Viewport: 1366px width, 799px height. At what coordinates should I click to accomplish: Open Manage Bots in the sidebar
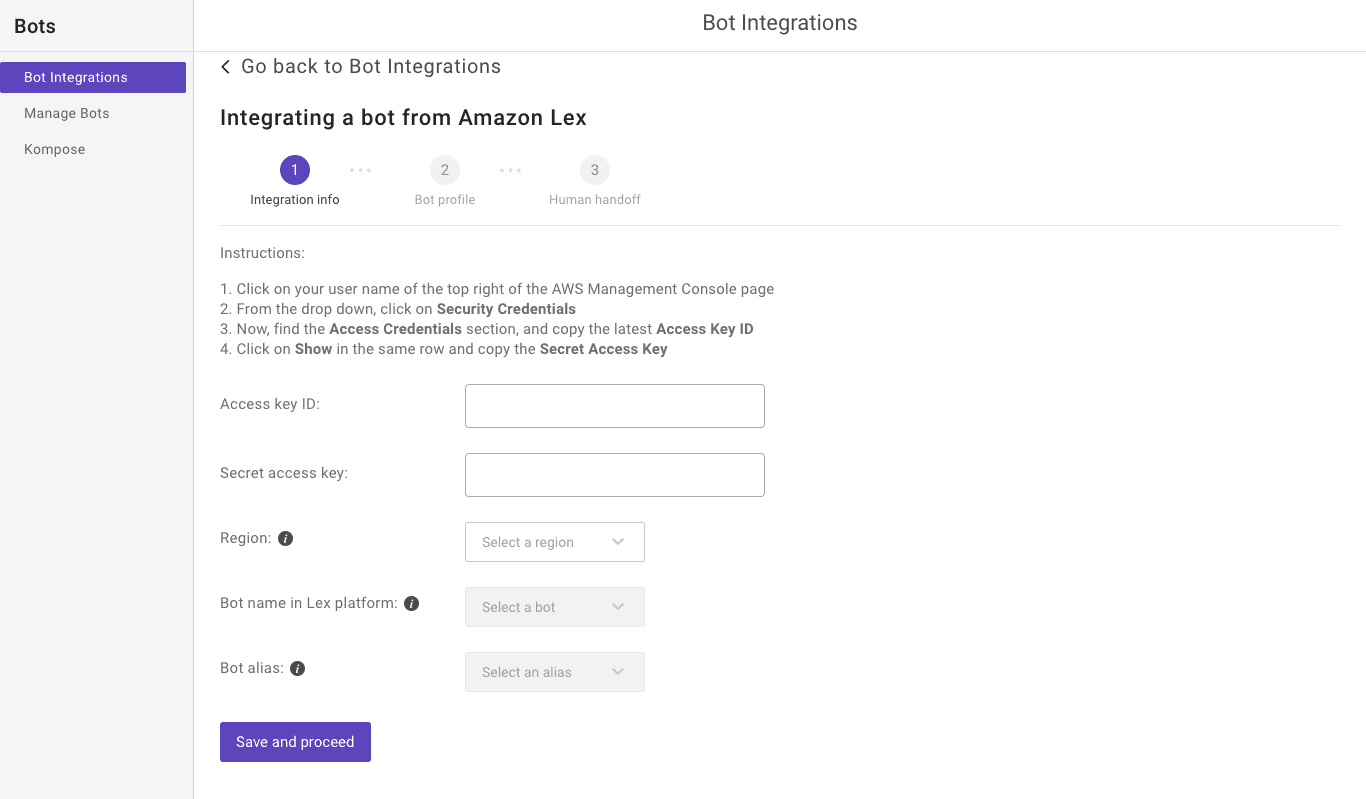coord(66,113)
